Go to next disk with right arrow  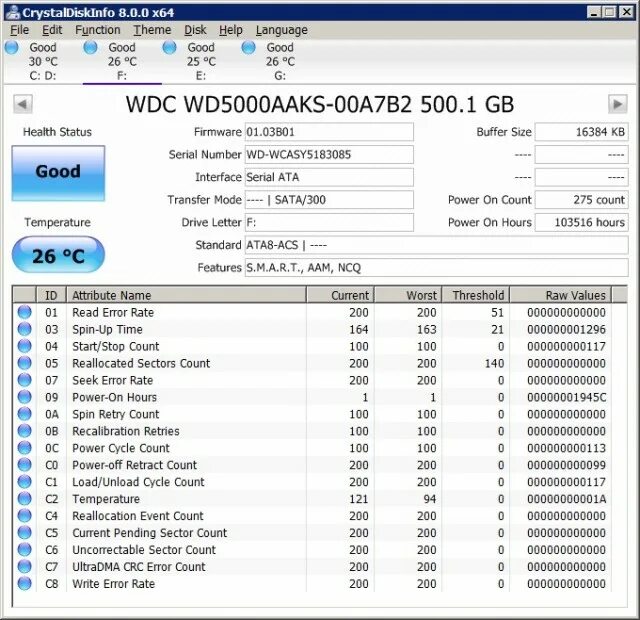(618, 104)
